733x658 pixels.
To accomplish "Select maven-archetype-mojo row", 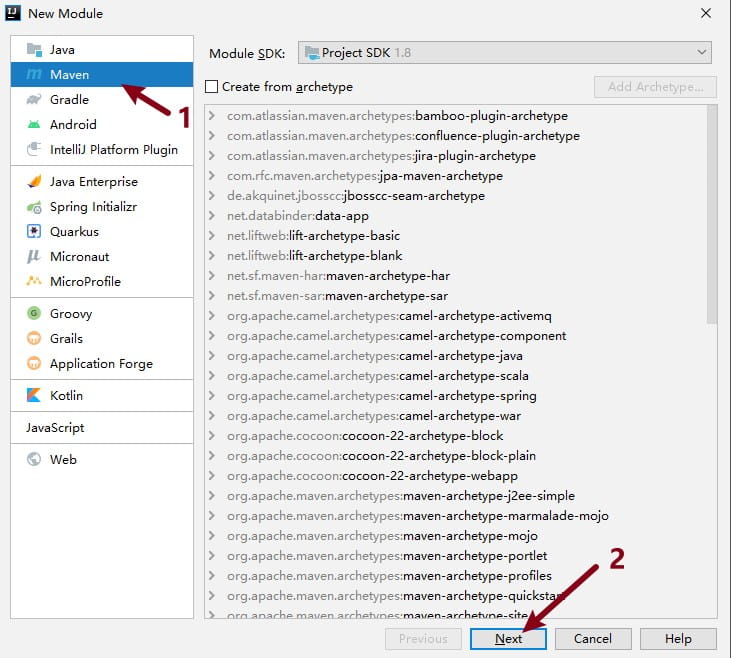I will point(456,536).
